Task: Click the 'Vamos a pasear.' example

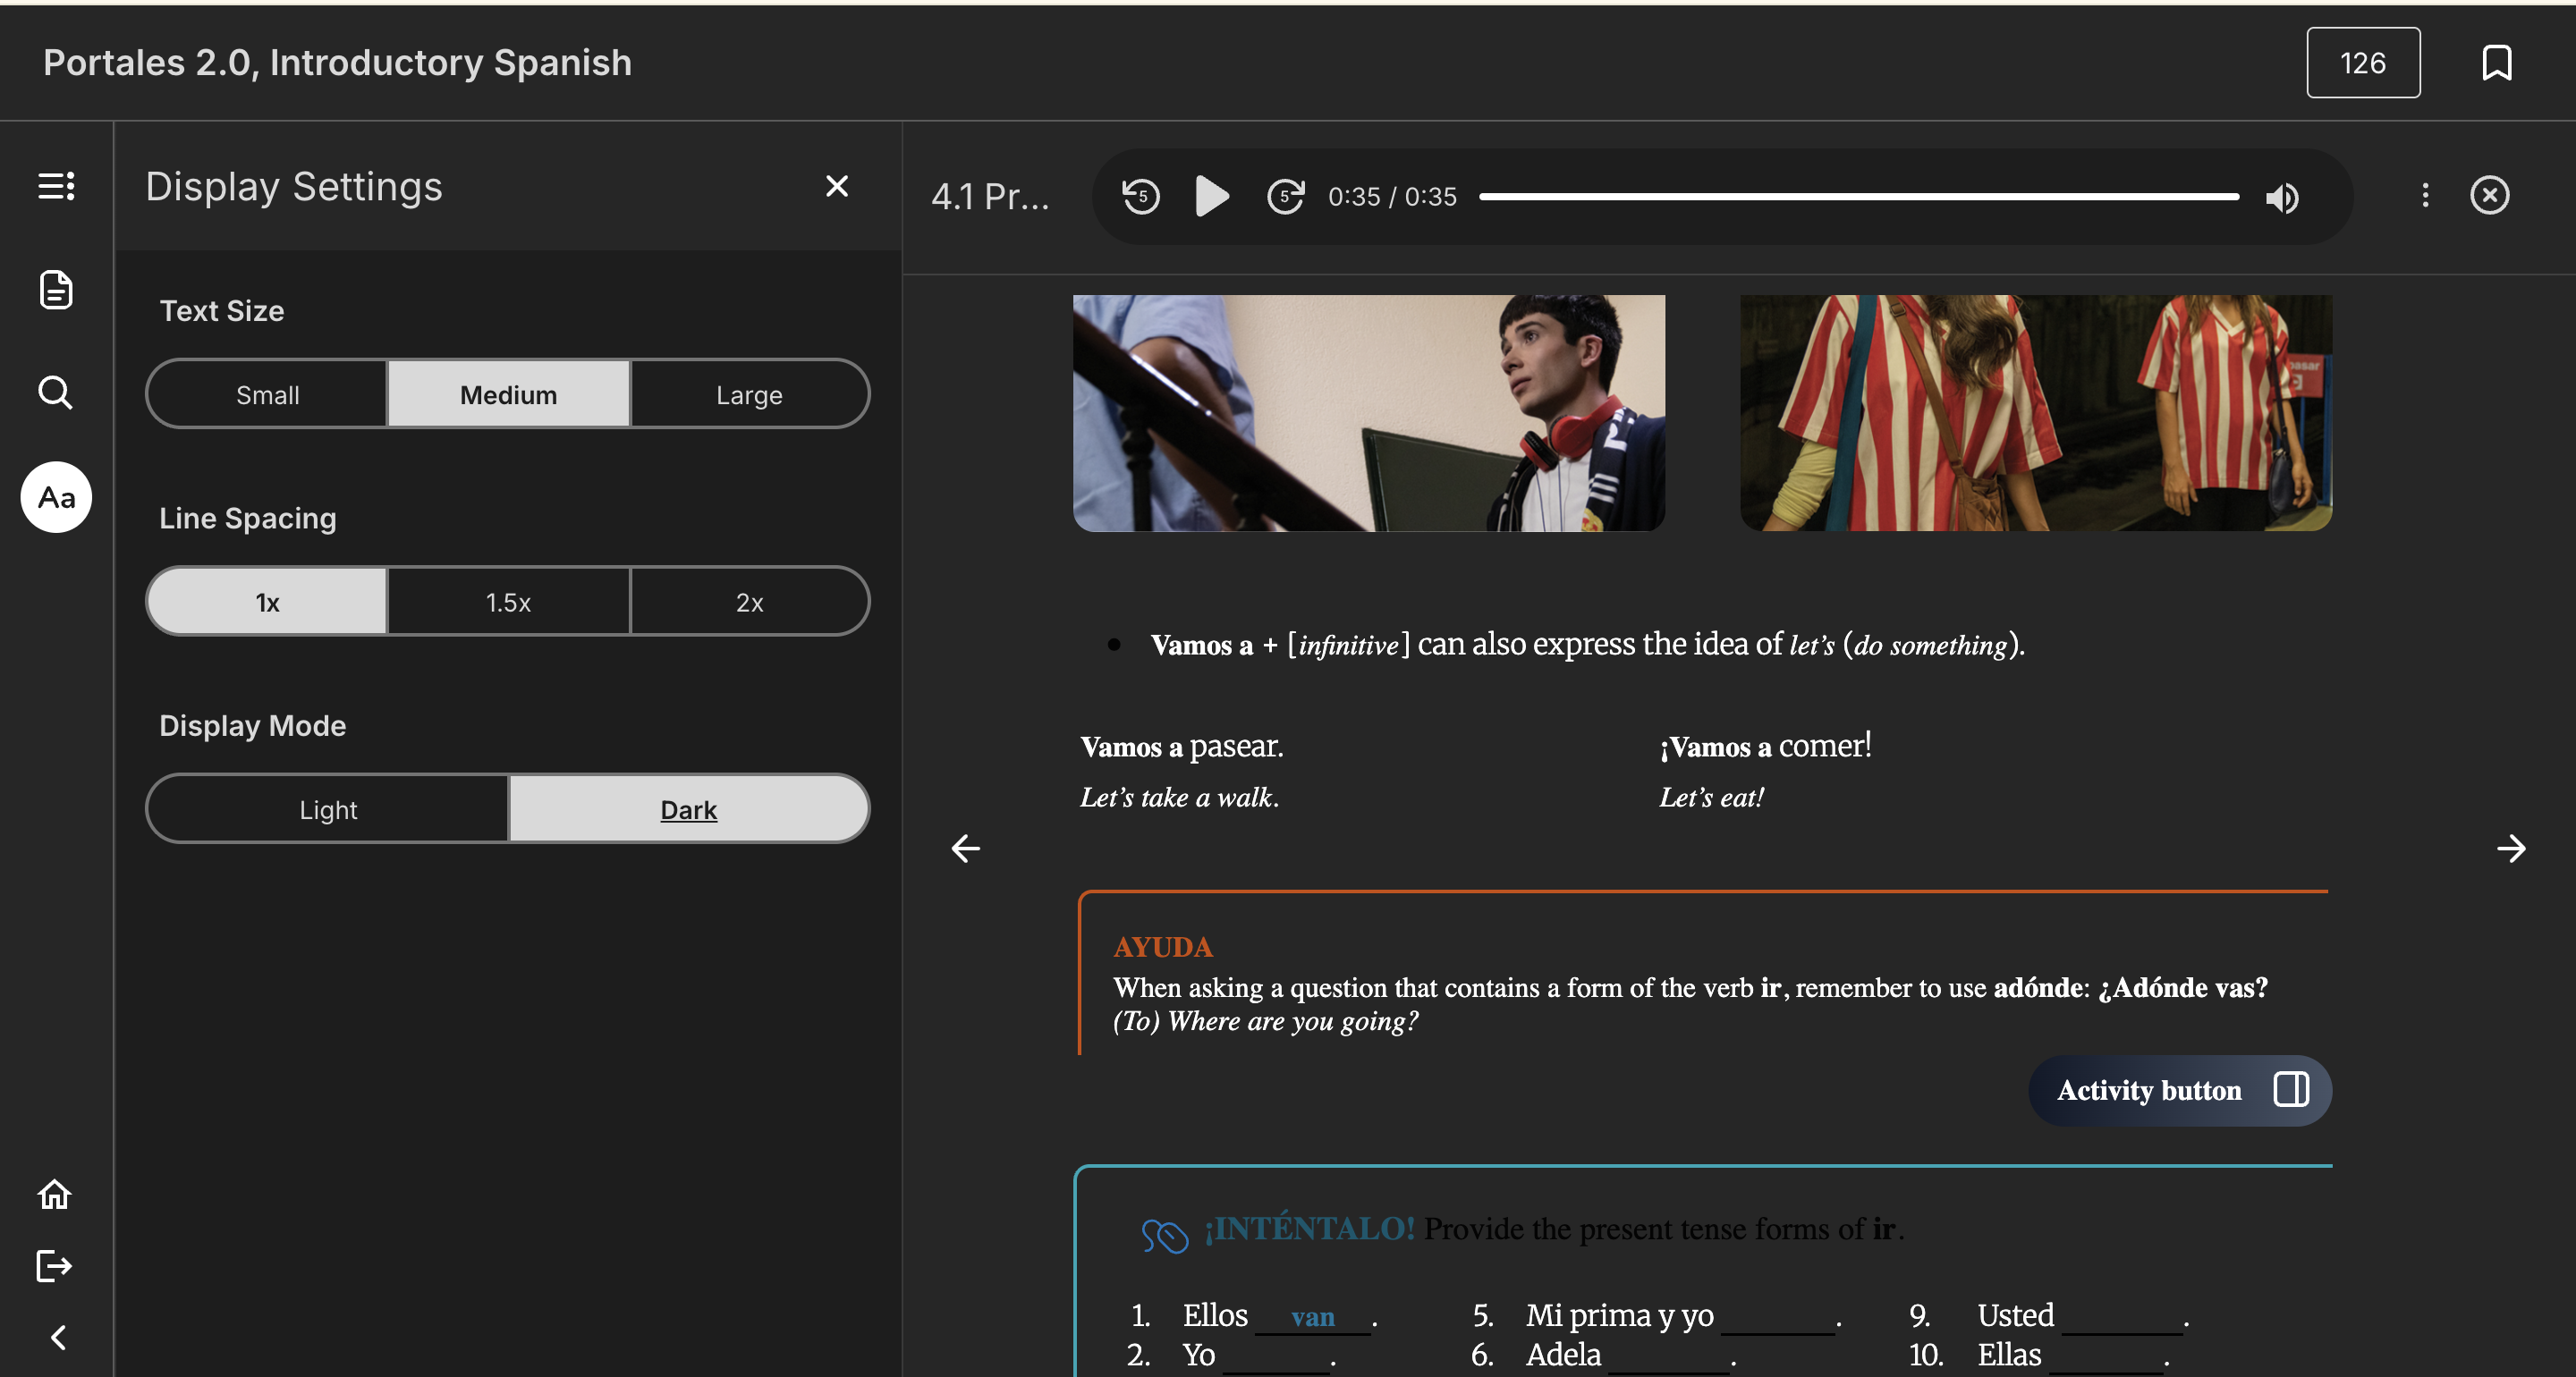Action: [1182, 746]
